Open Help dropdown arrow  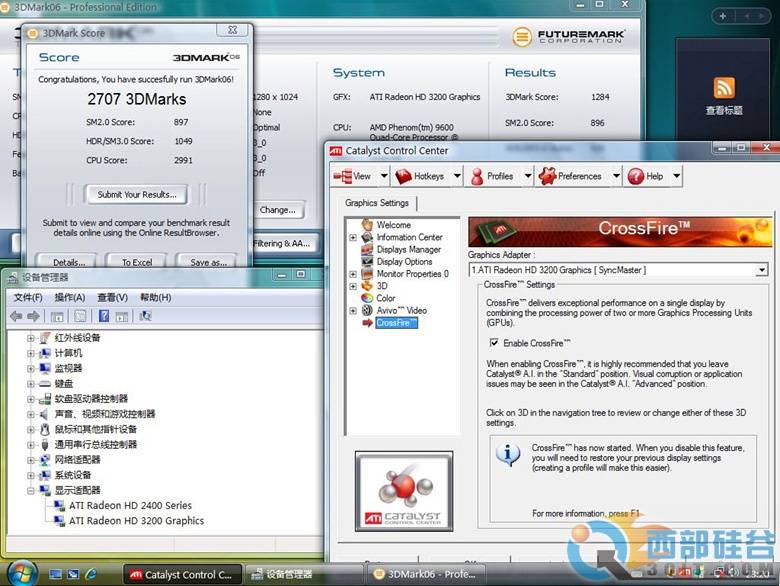[x=677, y=176]
